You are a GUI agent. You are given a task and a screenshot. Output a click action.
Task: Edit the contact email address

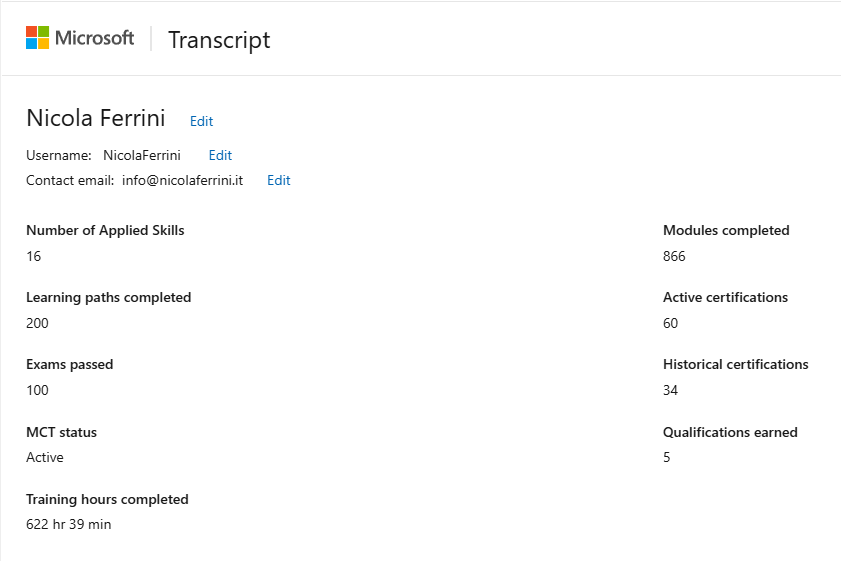[x=279, y=180]
